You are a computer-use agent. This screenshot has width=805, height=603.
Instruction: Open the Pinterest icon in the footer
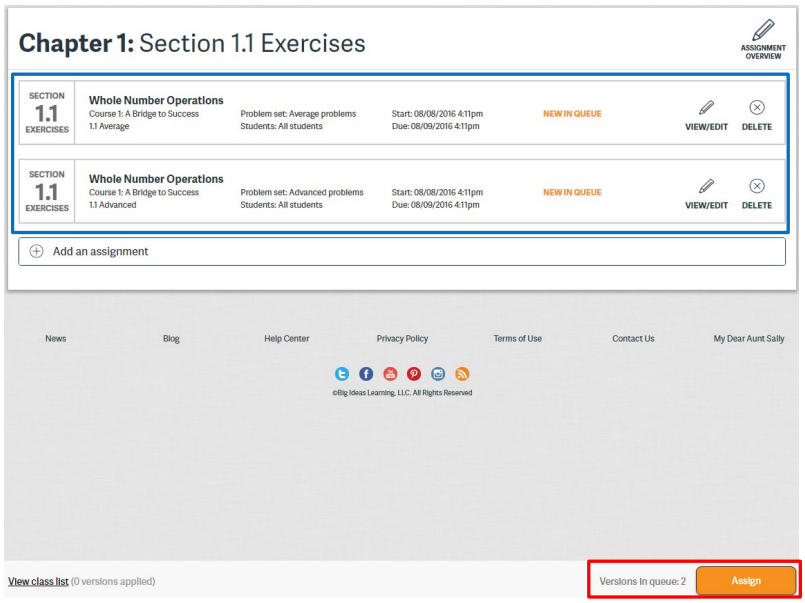tap(414, 374)
